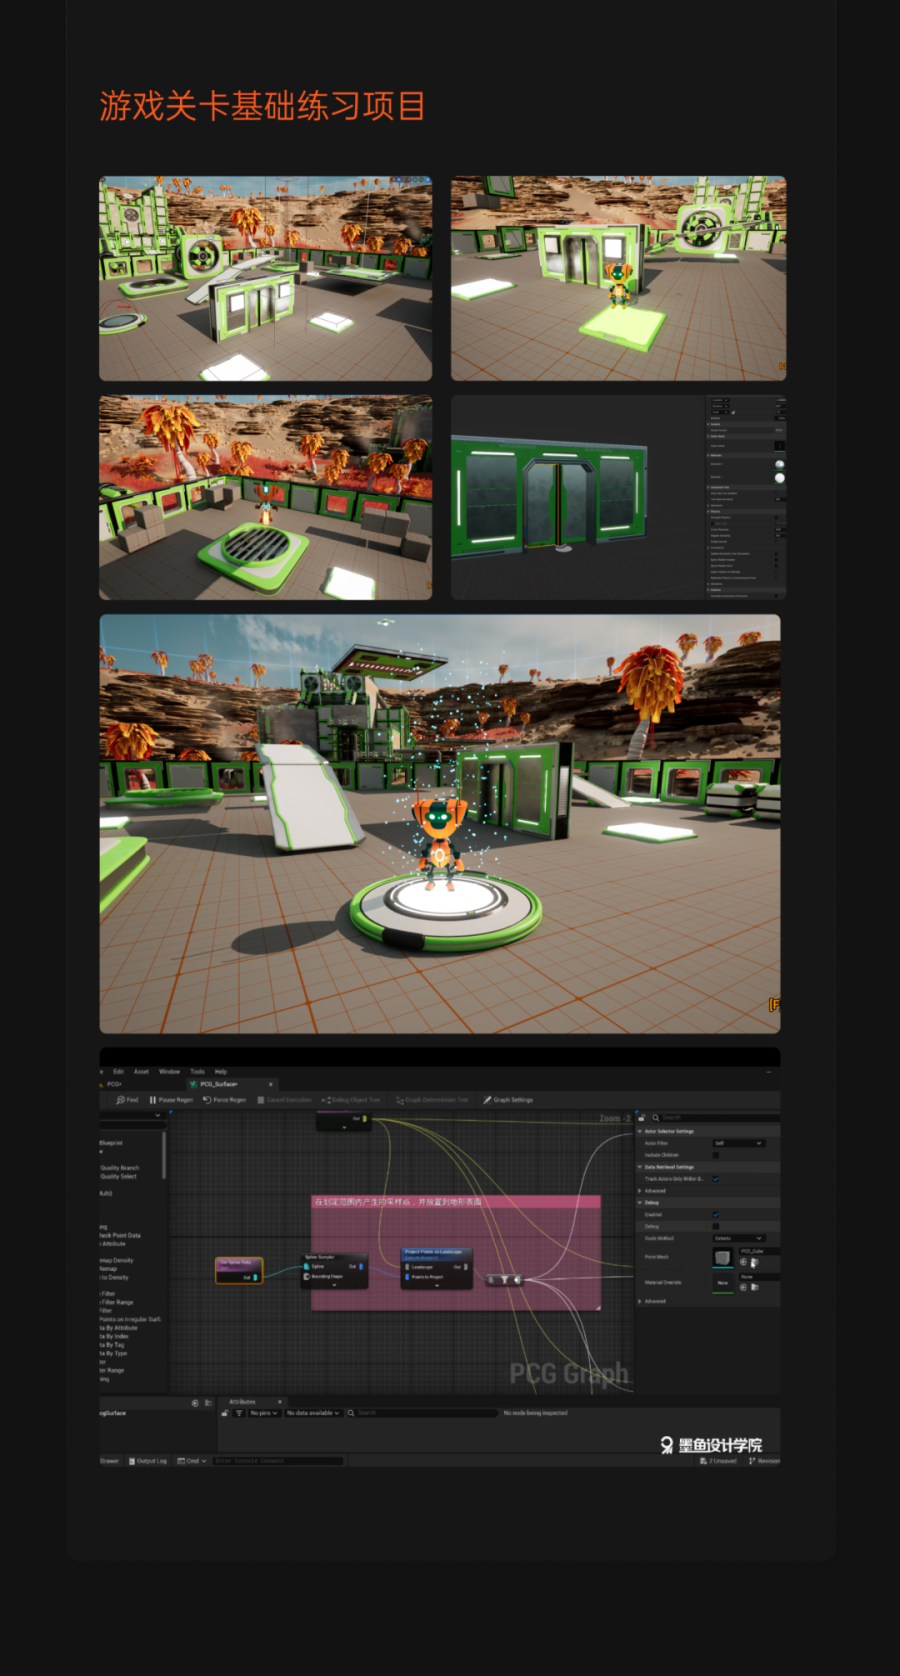Open the Actor Filter dropdown
The image size is (900, 1676).
click(x=738, y=1143)
